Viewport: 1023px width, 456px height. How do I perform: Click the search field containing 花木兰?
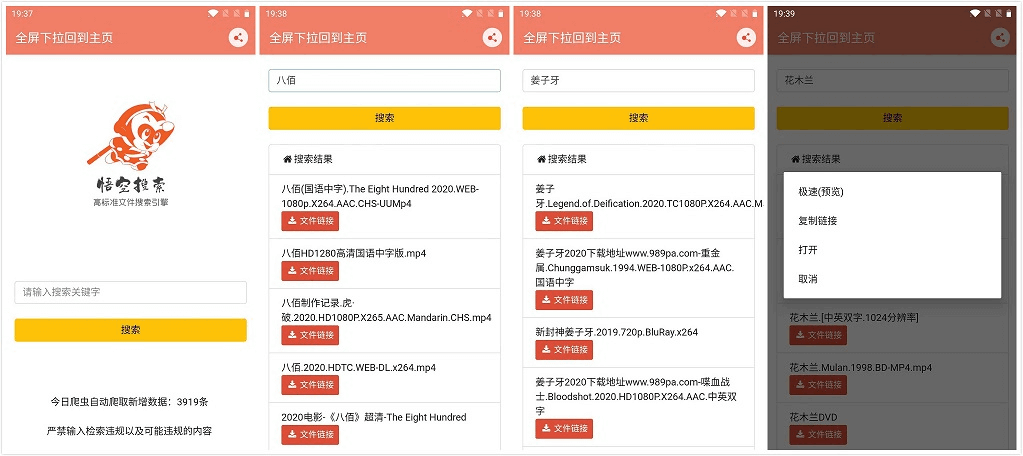coord(893,81)
